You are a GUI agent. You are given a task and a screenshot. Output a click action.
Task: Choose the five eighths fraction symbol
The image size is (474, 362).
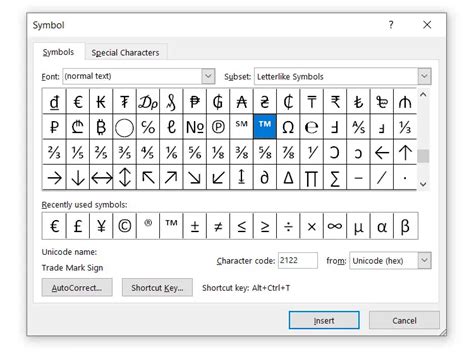pos(265,152)
